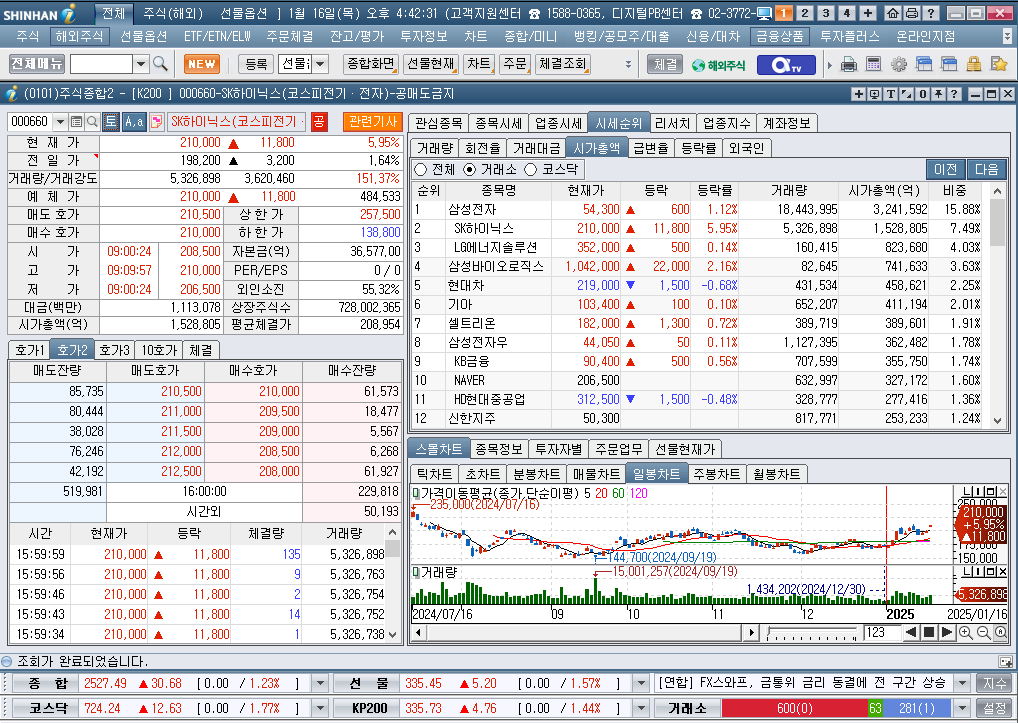Screen dimensions: 1018x723
Task: Click the 설정 button at bottom right
Action: click(994, 708)
